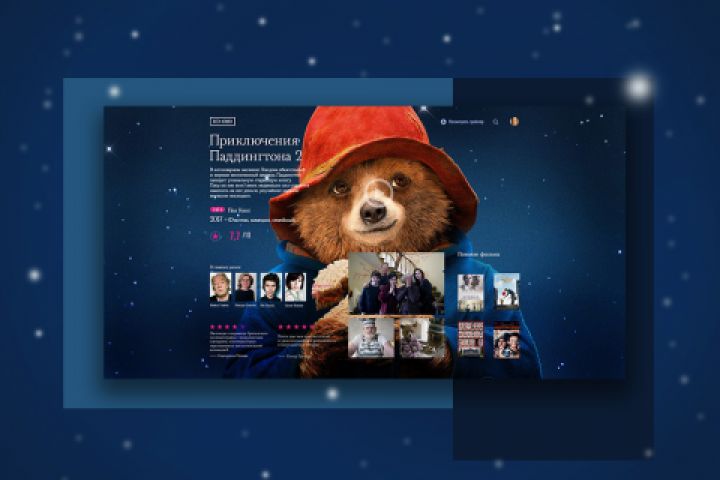Image resolution: width=720 pixels, height=480 pixels.
Task: Open cast photo of dark-haired young man
Action: pos(270,287)
